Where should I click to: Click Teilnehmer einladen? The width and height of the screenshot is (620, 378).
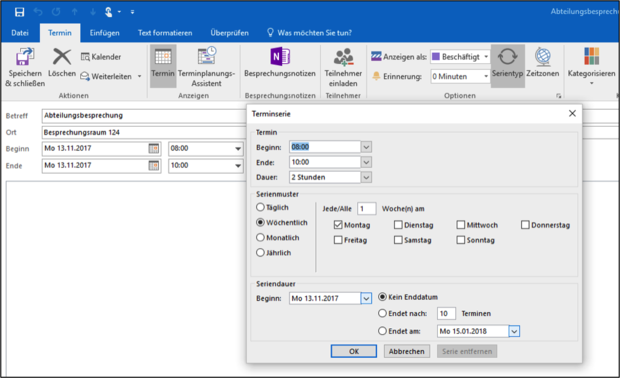(x=343, y=67)
